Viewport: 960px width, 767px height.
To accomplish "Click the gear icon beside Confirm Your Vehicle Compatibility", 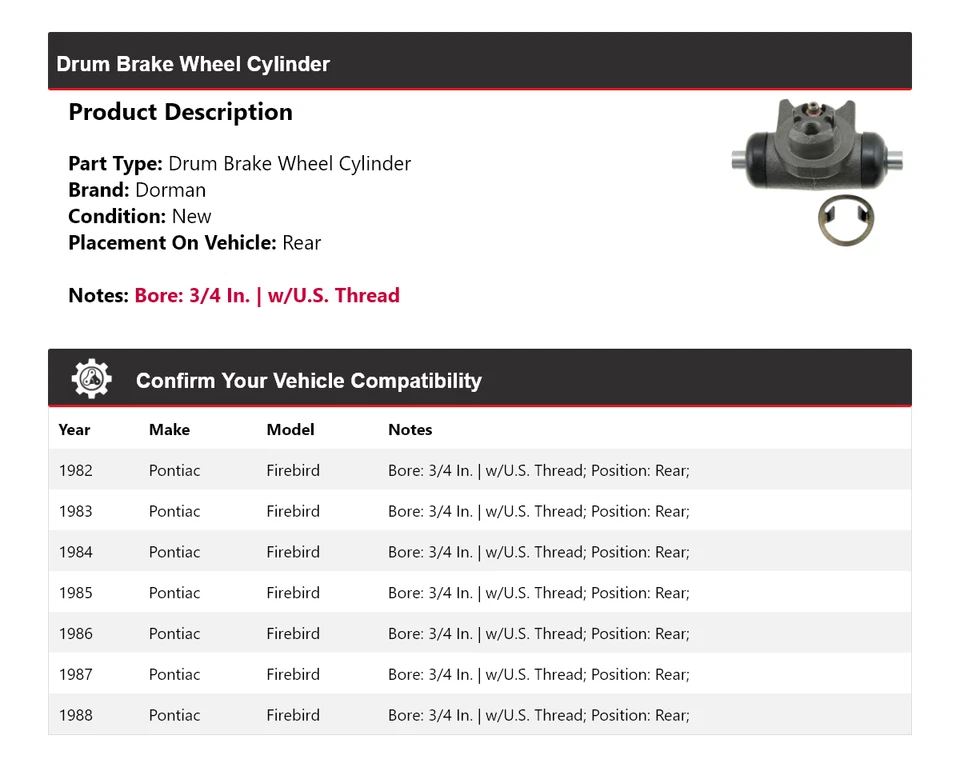I will [91, 380].
